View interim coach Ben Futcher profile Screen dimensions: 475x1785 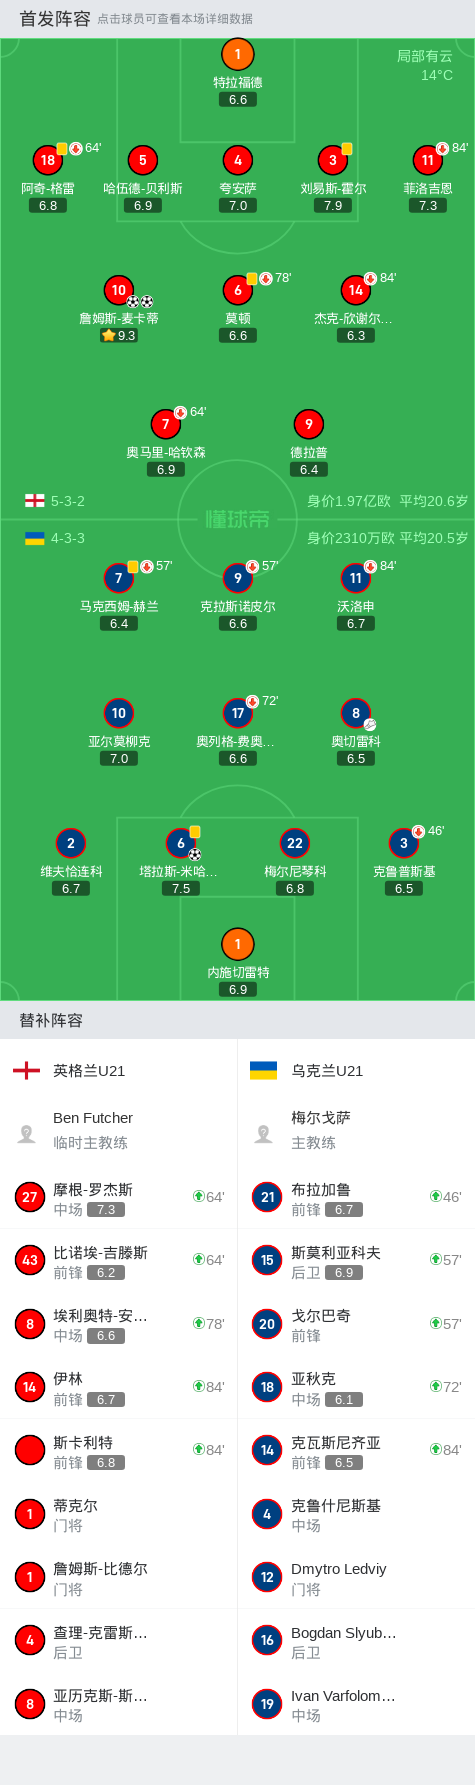tap(119, 1130)
